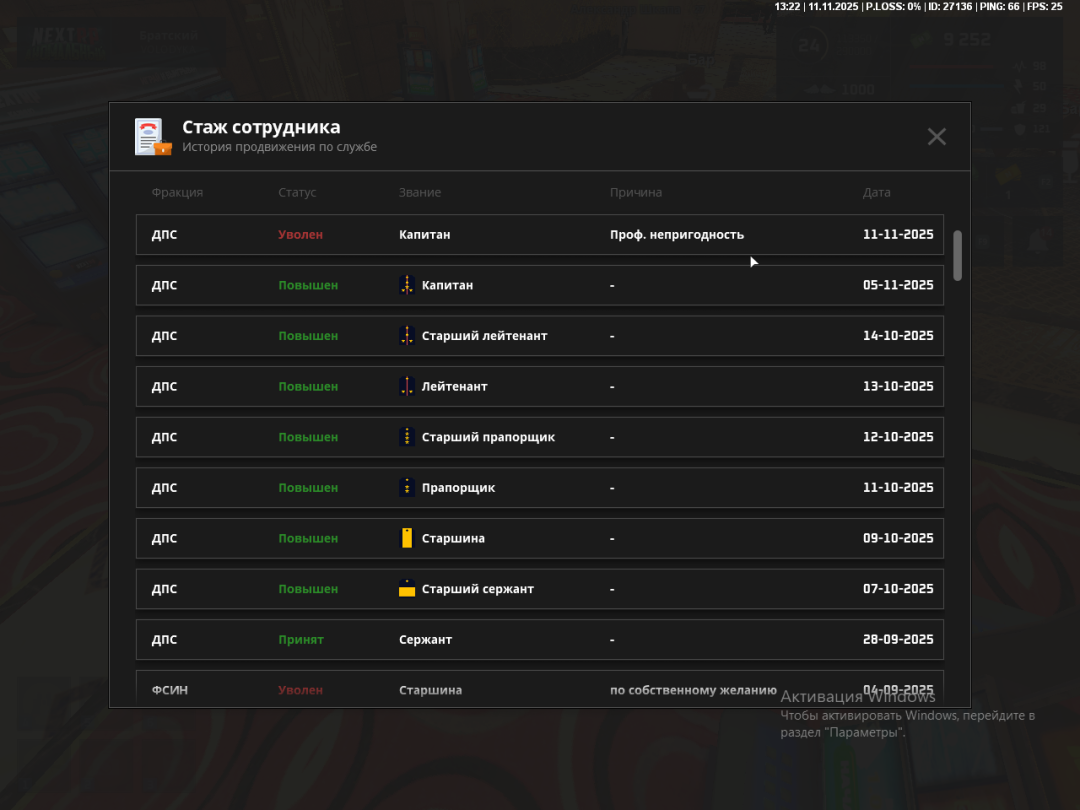The height and width of the screenshot is (810, 1080).
Task: Click the Прапорщик rank insignia icon
Action: [x=406, y=488]
